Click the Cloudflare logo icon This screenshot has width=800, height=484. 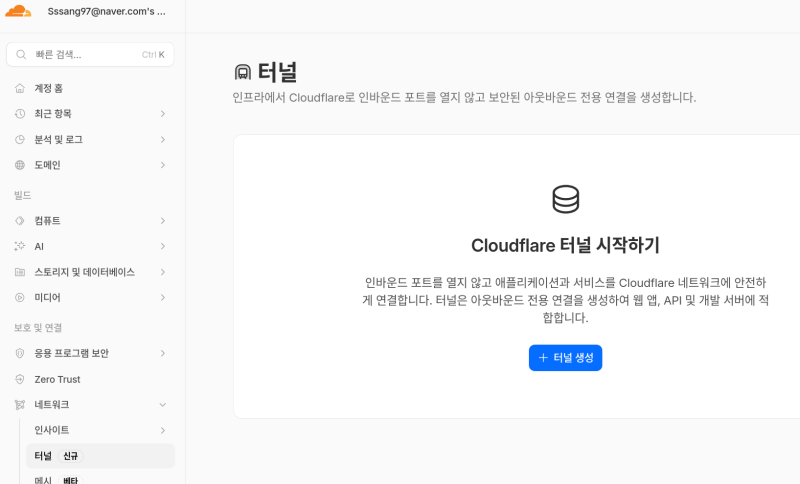[18, 11]
